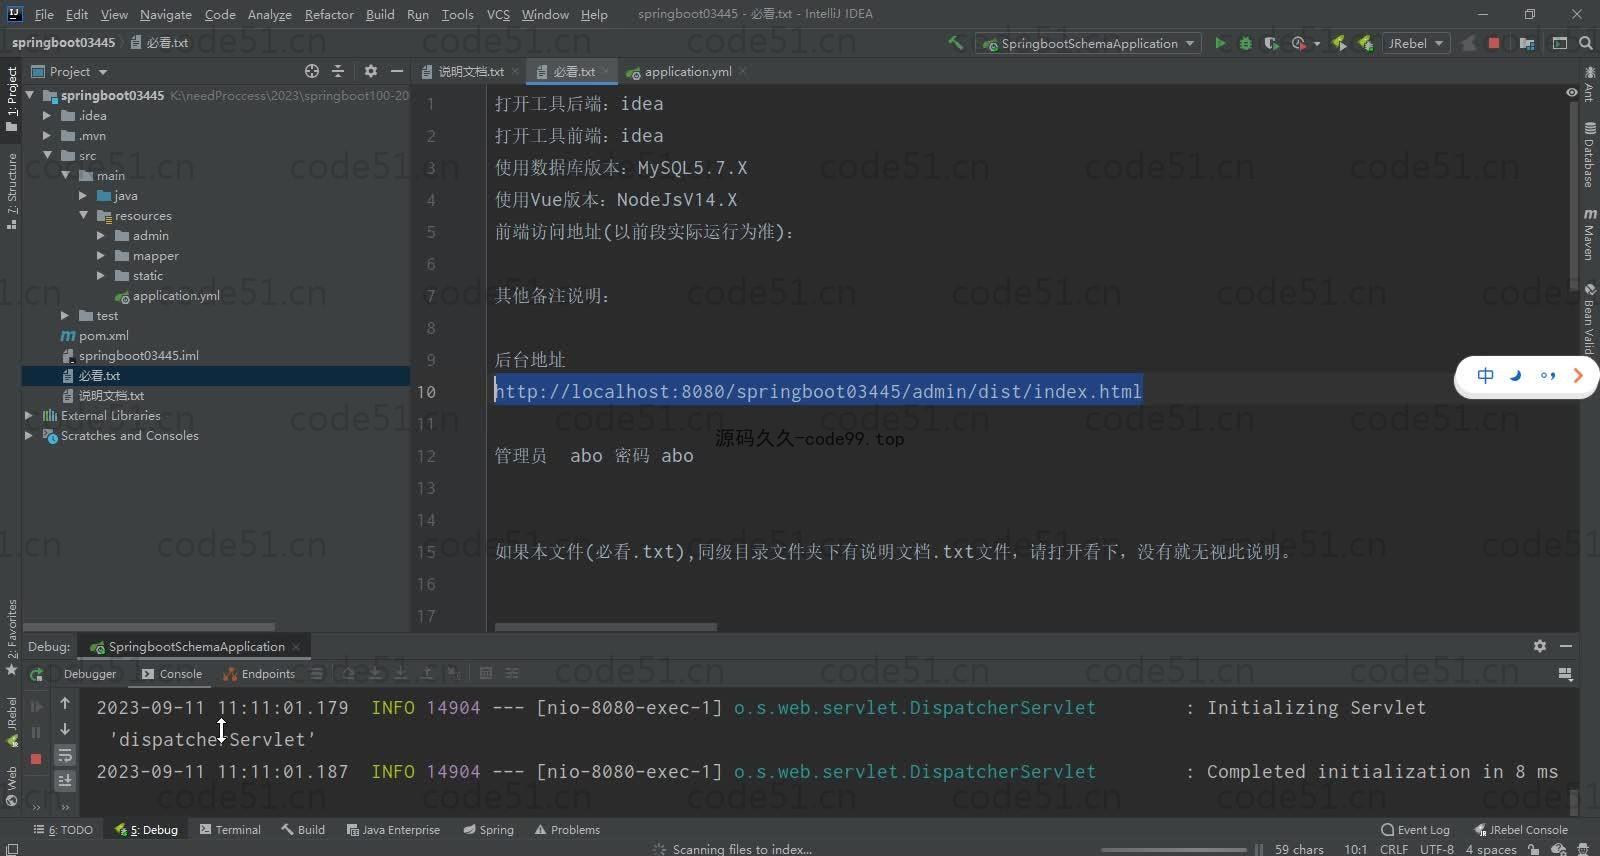1600x856 pixels.
Task: Expand External Libraries node
Action: pyautogui.click(x=29, y=415)
